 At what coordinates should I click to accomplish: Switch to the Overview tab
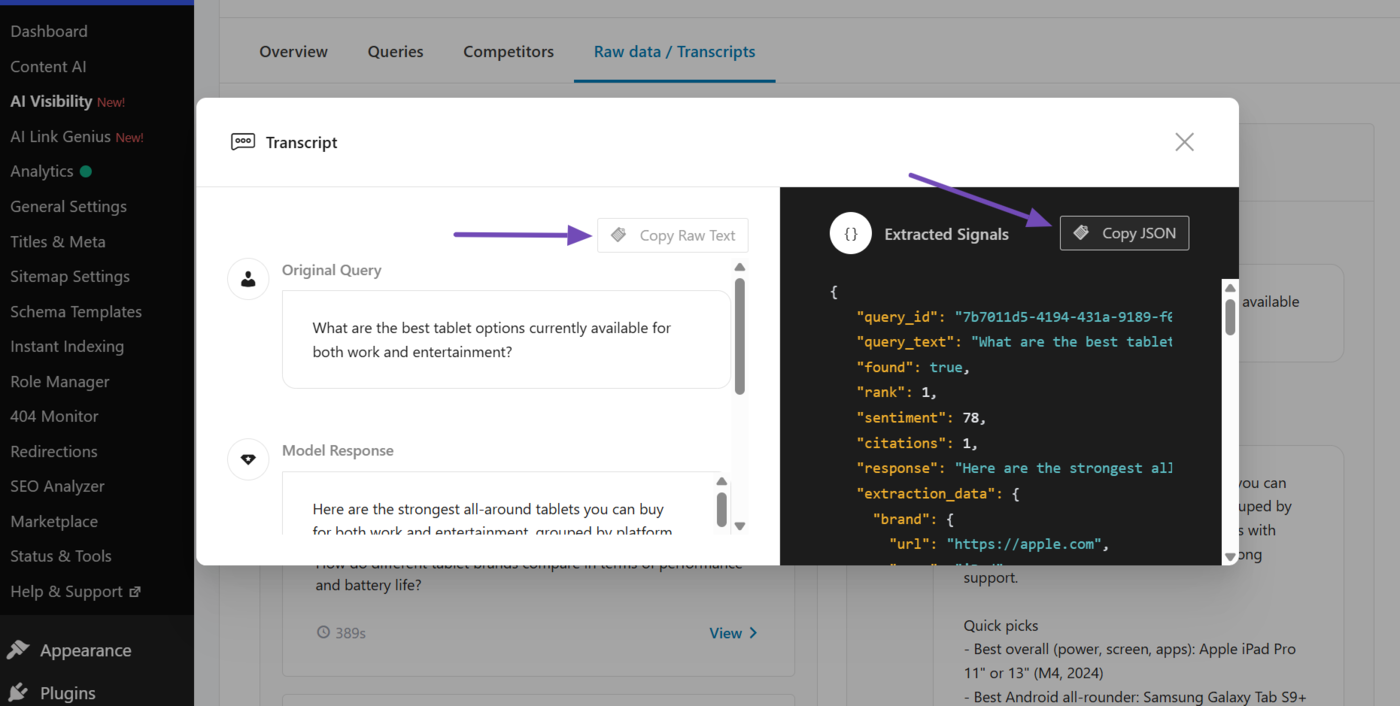click(x=293, y=51)
